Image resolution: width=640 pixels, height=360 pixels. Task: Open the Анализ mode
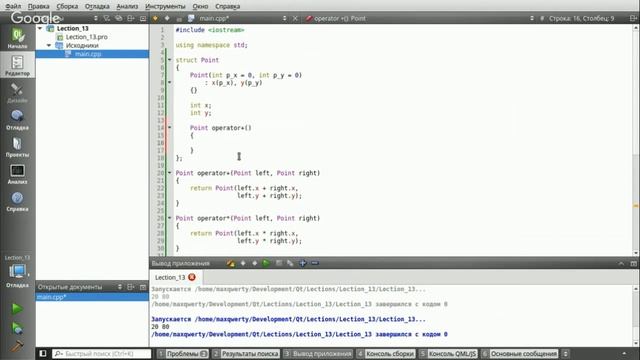click(17, 174)
